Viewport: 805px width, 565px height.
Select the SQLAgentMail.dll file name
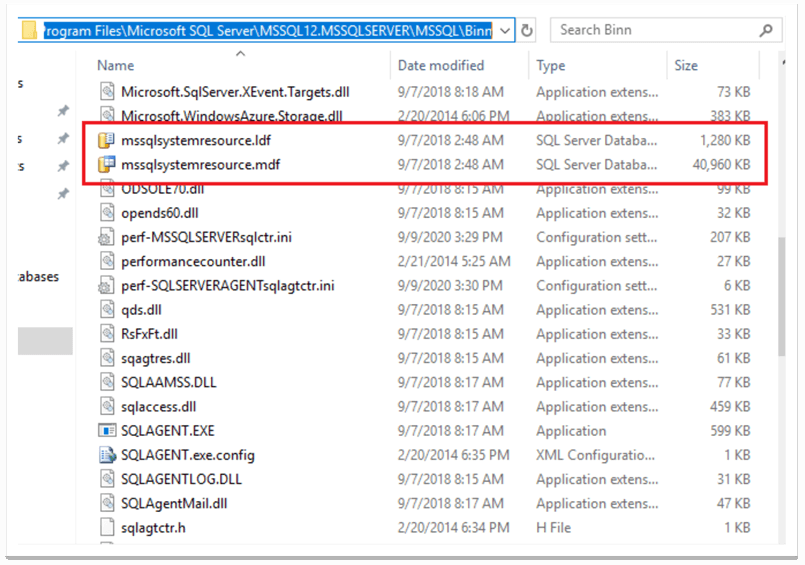174,503
